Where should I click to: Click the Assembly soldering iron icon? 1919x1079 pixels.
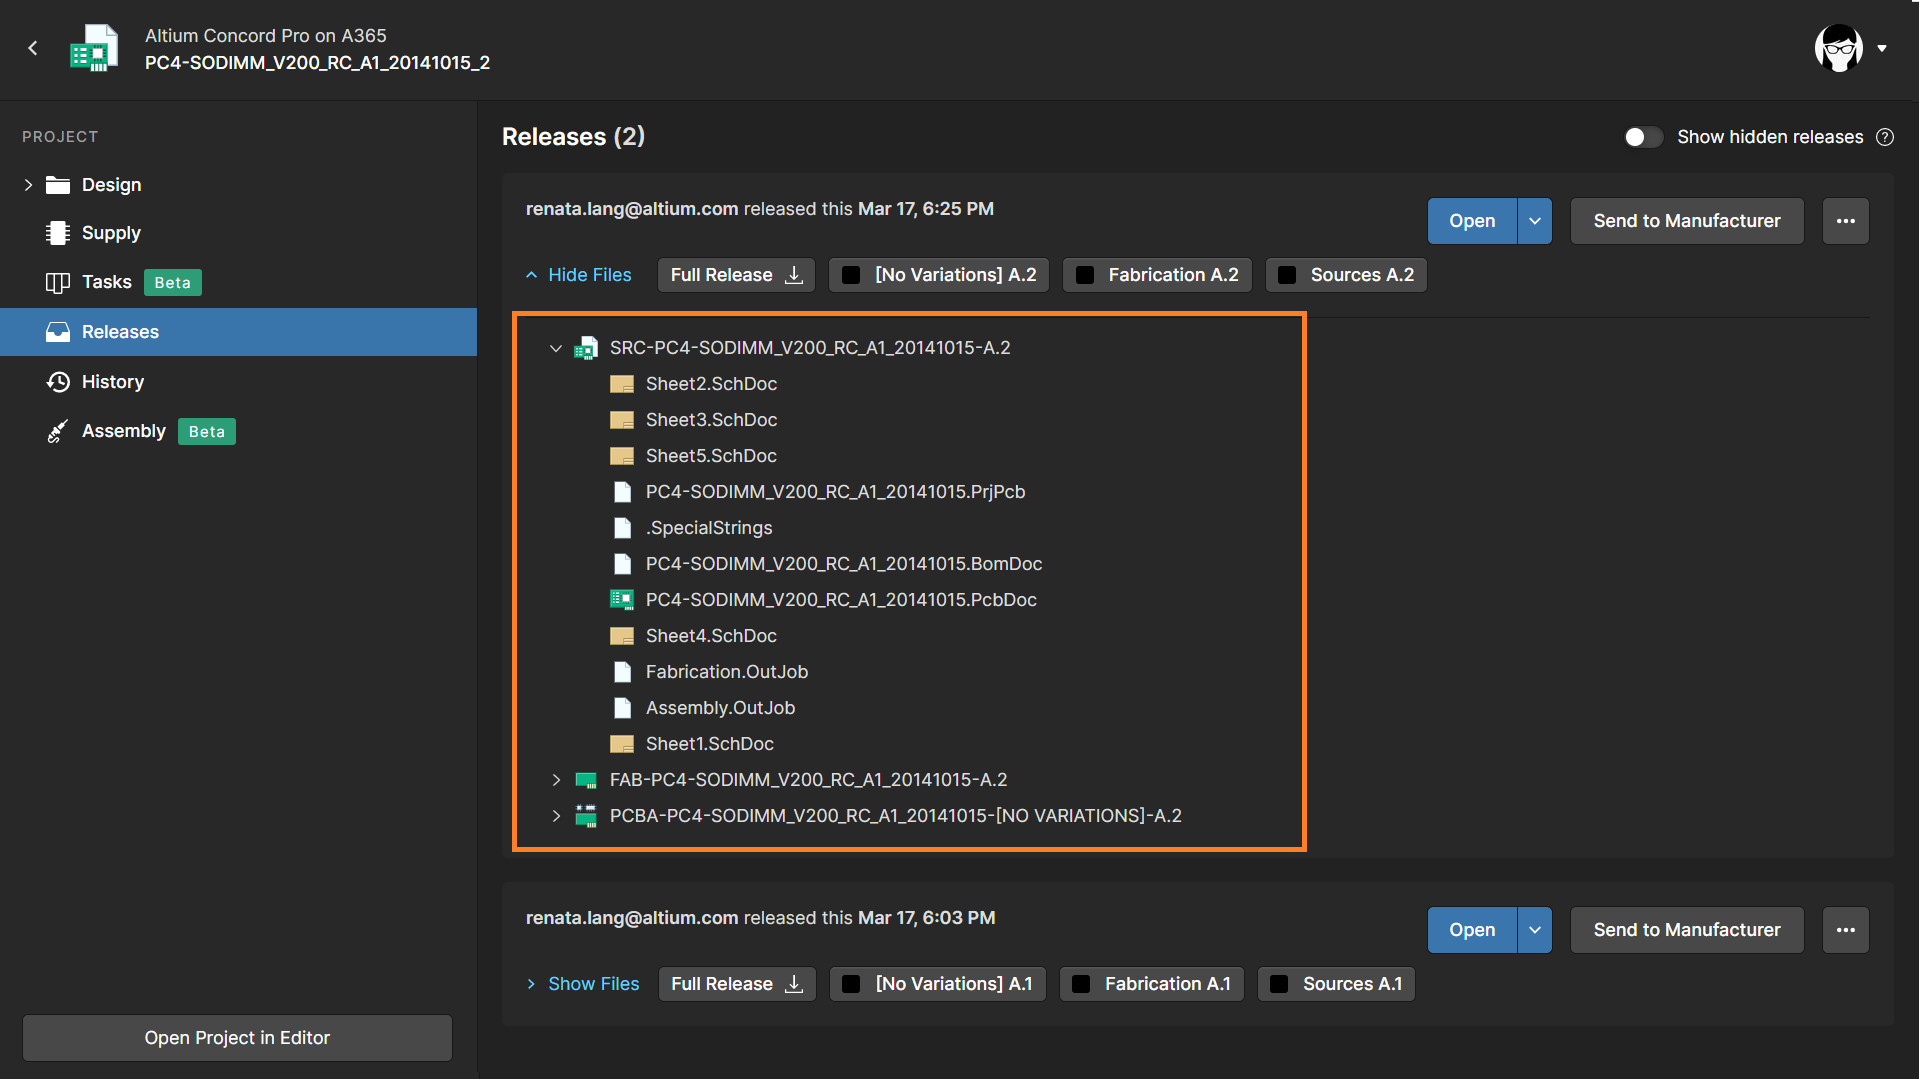tap(57, 431)
